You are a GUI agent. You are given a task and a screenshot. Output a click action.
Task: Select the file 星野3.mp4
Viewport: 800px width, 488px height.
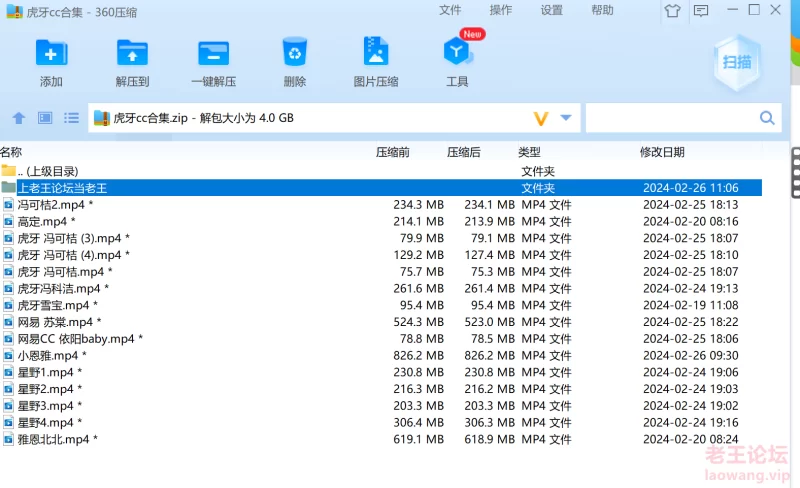click(381, 406)
